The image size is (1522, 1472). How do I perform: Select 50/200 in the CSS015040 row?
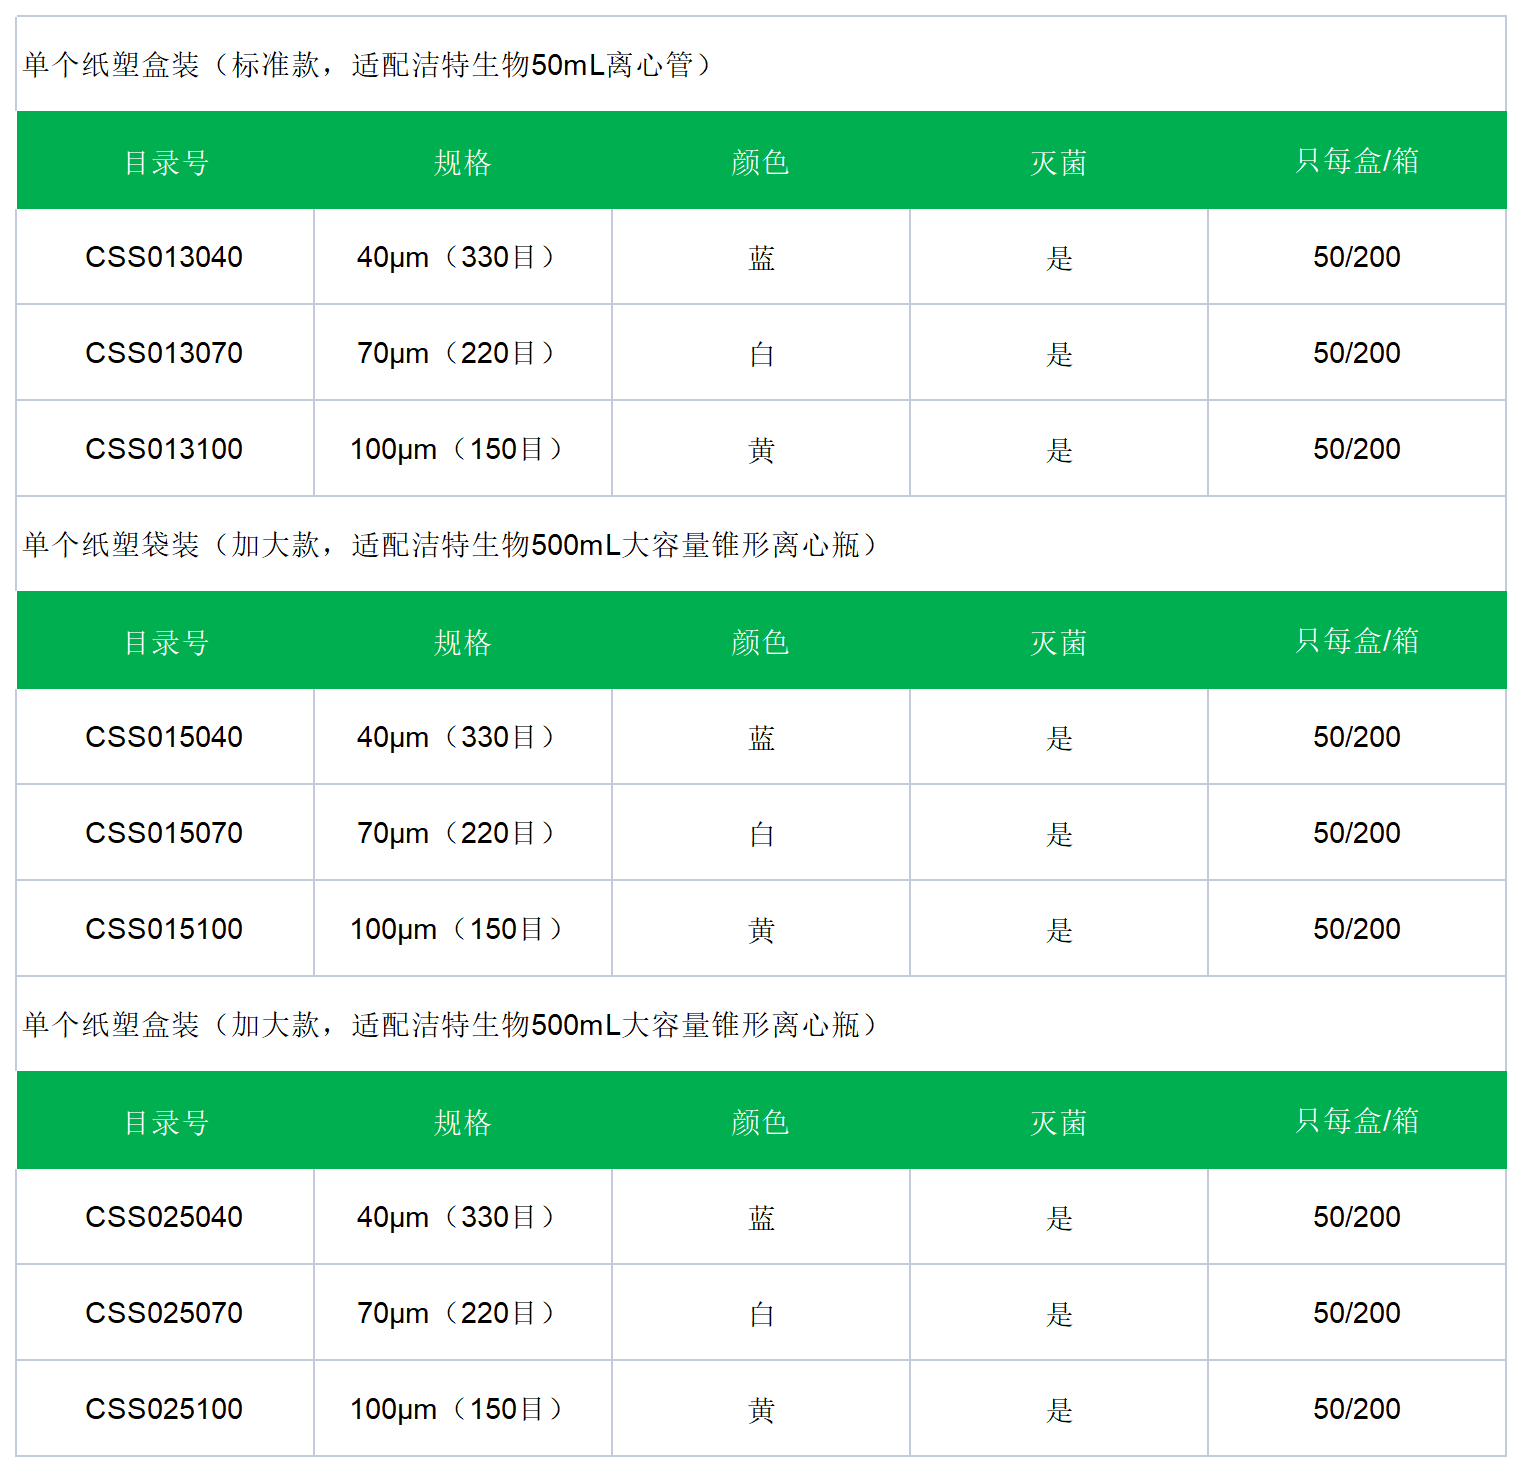(1357, 737)
